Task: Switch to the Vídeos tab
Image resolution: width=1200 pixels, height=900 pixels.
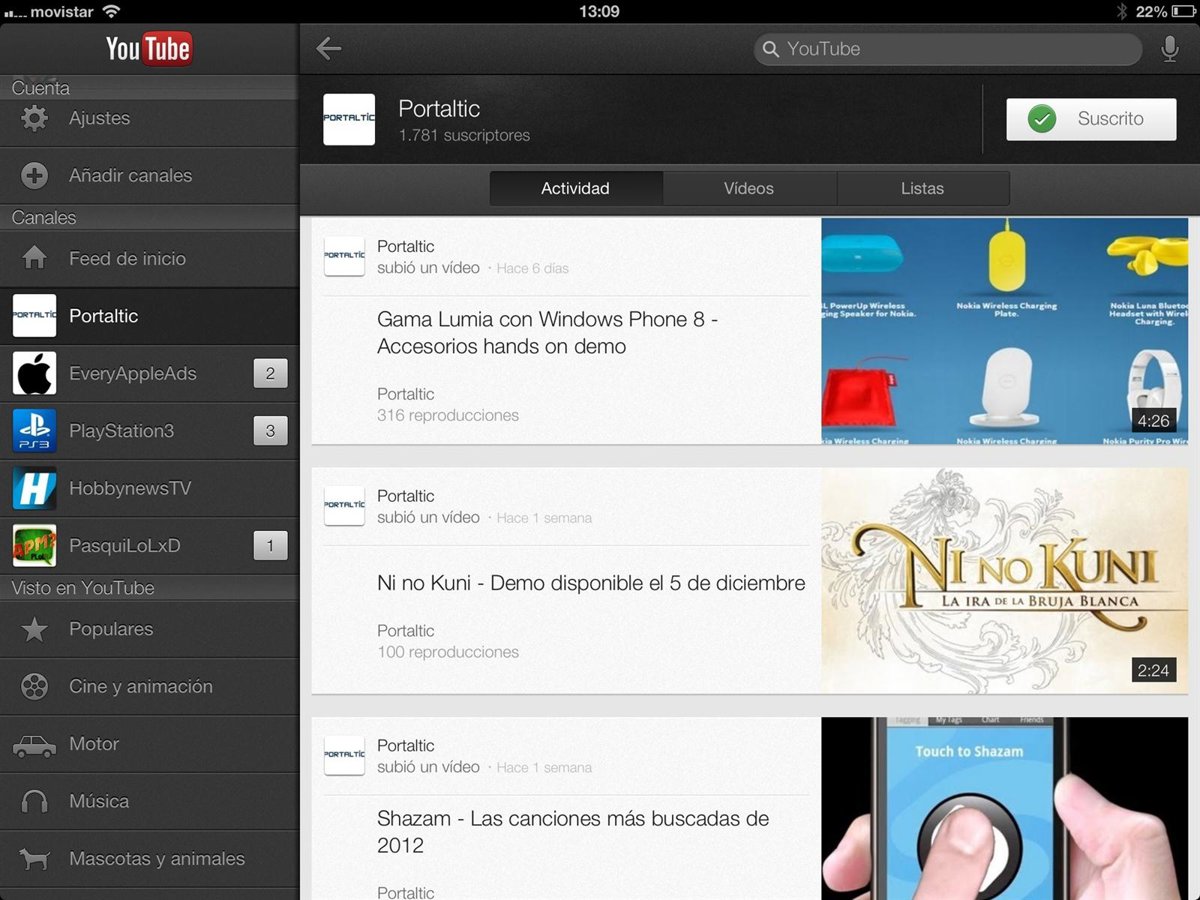Action: pyautogui.click(x=749, y=188)
